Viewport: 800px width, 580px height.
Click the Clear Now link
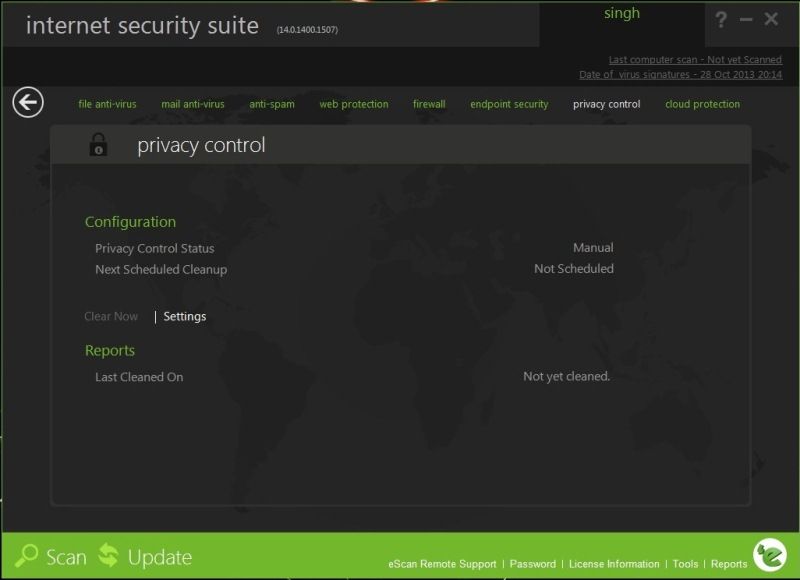pos(111,316)
